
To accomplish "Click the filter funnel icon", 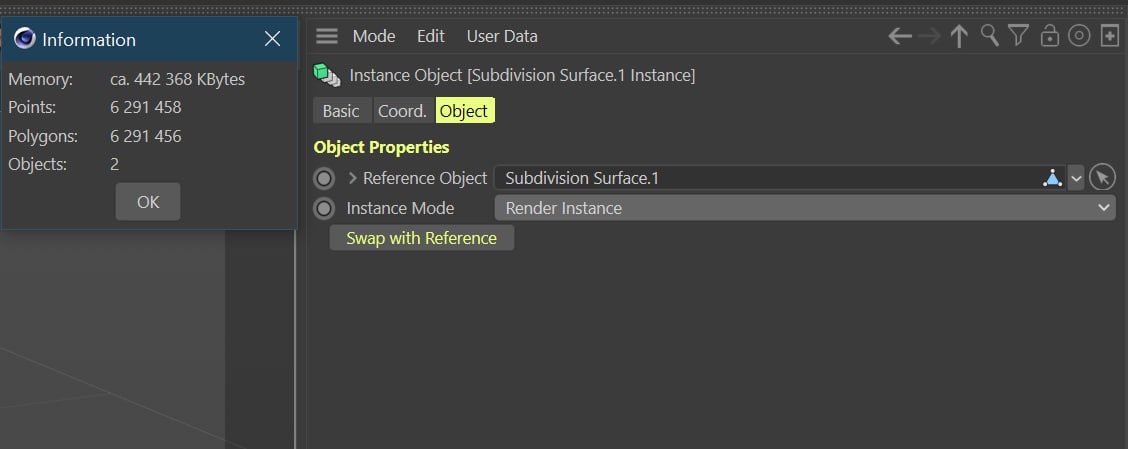I will [x=1018, y=35].
